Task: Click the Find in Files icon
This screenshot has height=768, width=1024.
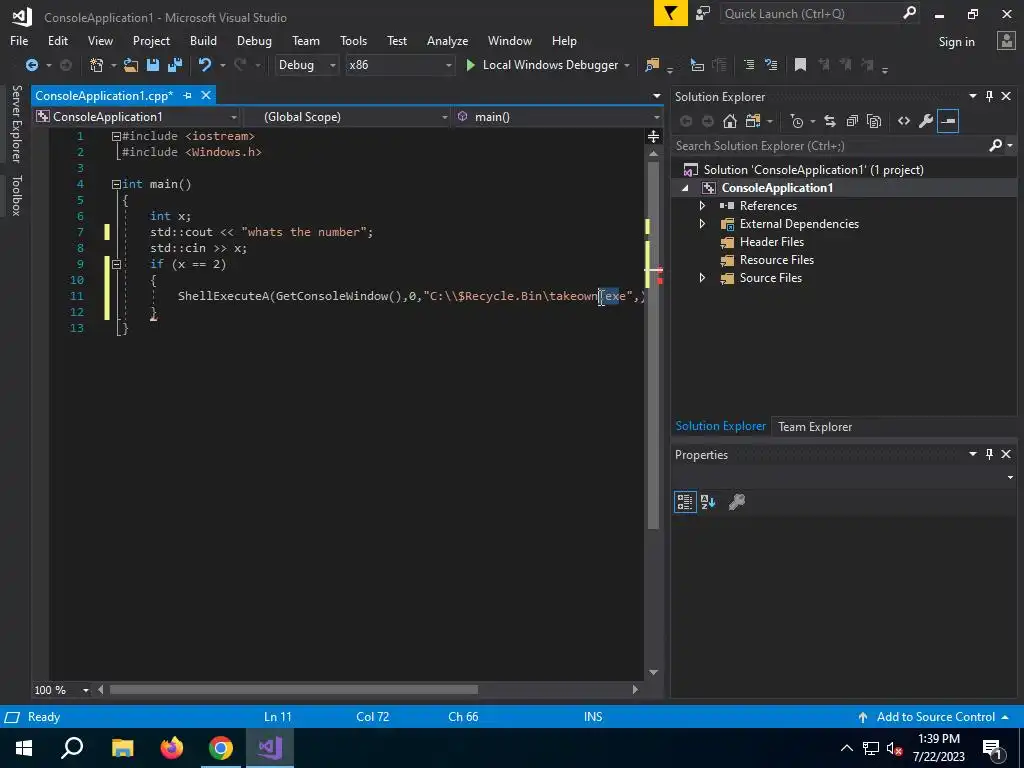Action: (x=652, y=65)
